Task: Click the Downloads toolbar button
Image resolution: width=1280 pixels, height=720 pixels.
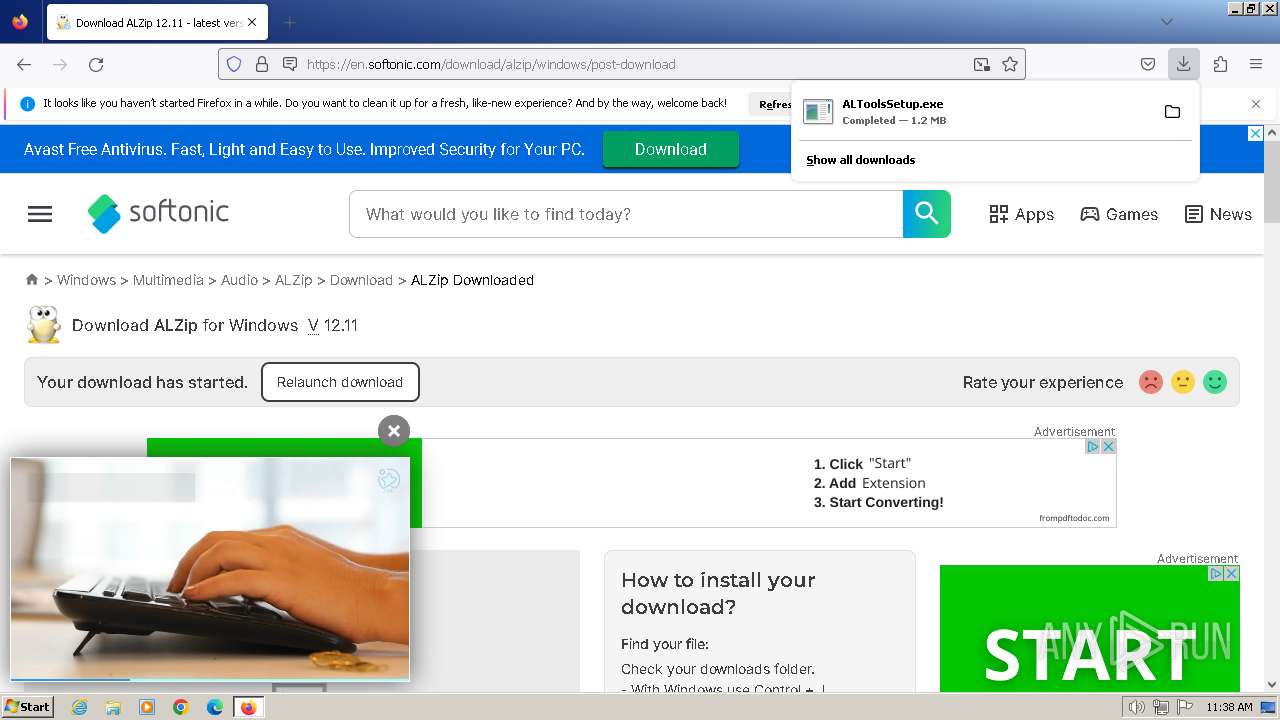Action: [1183, 64]
